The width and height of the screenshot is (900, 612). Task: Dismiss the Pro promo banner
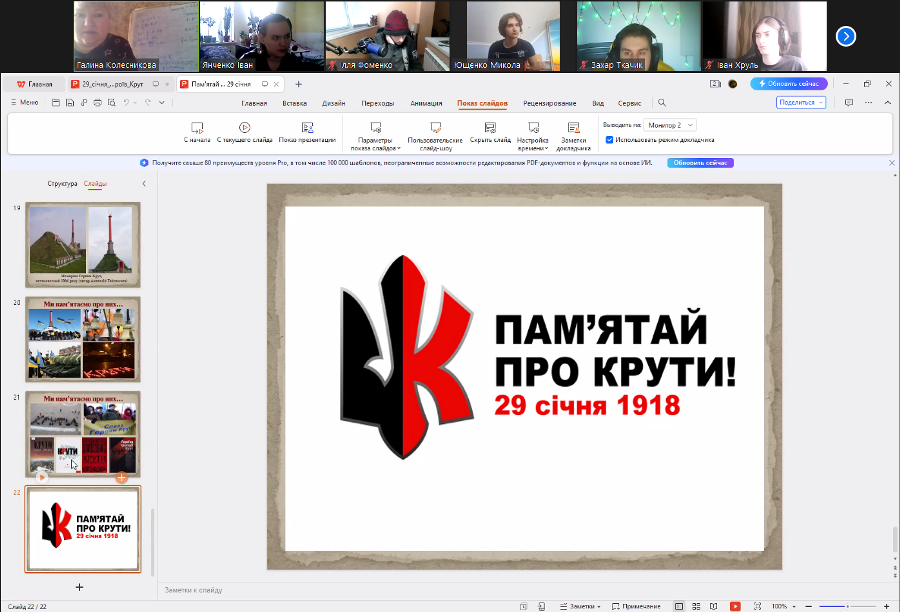[891, 163]
